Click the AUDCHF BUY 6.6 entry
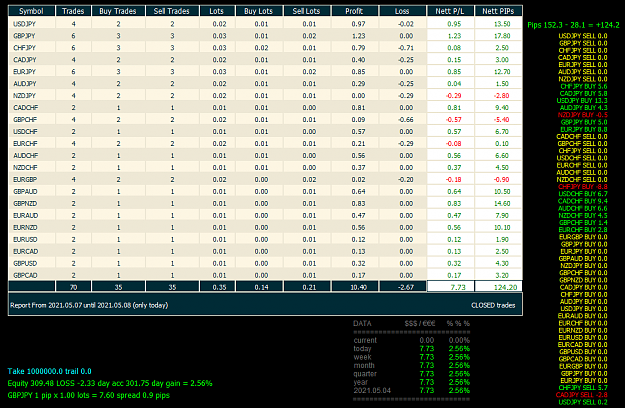Viewport: 625px width, 408px height. pyautogui.click(x=583, y=208)
